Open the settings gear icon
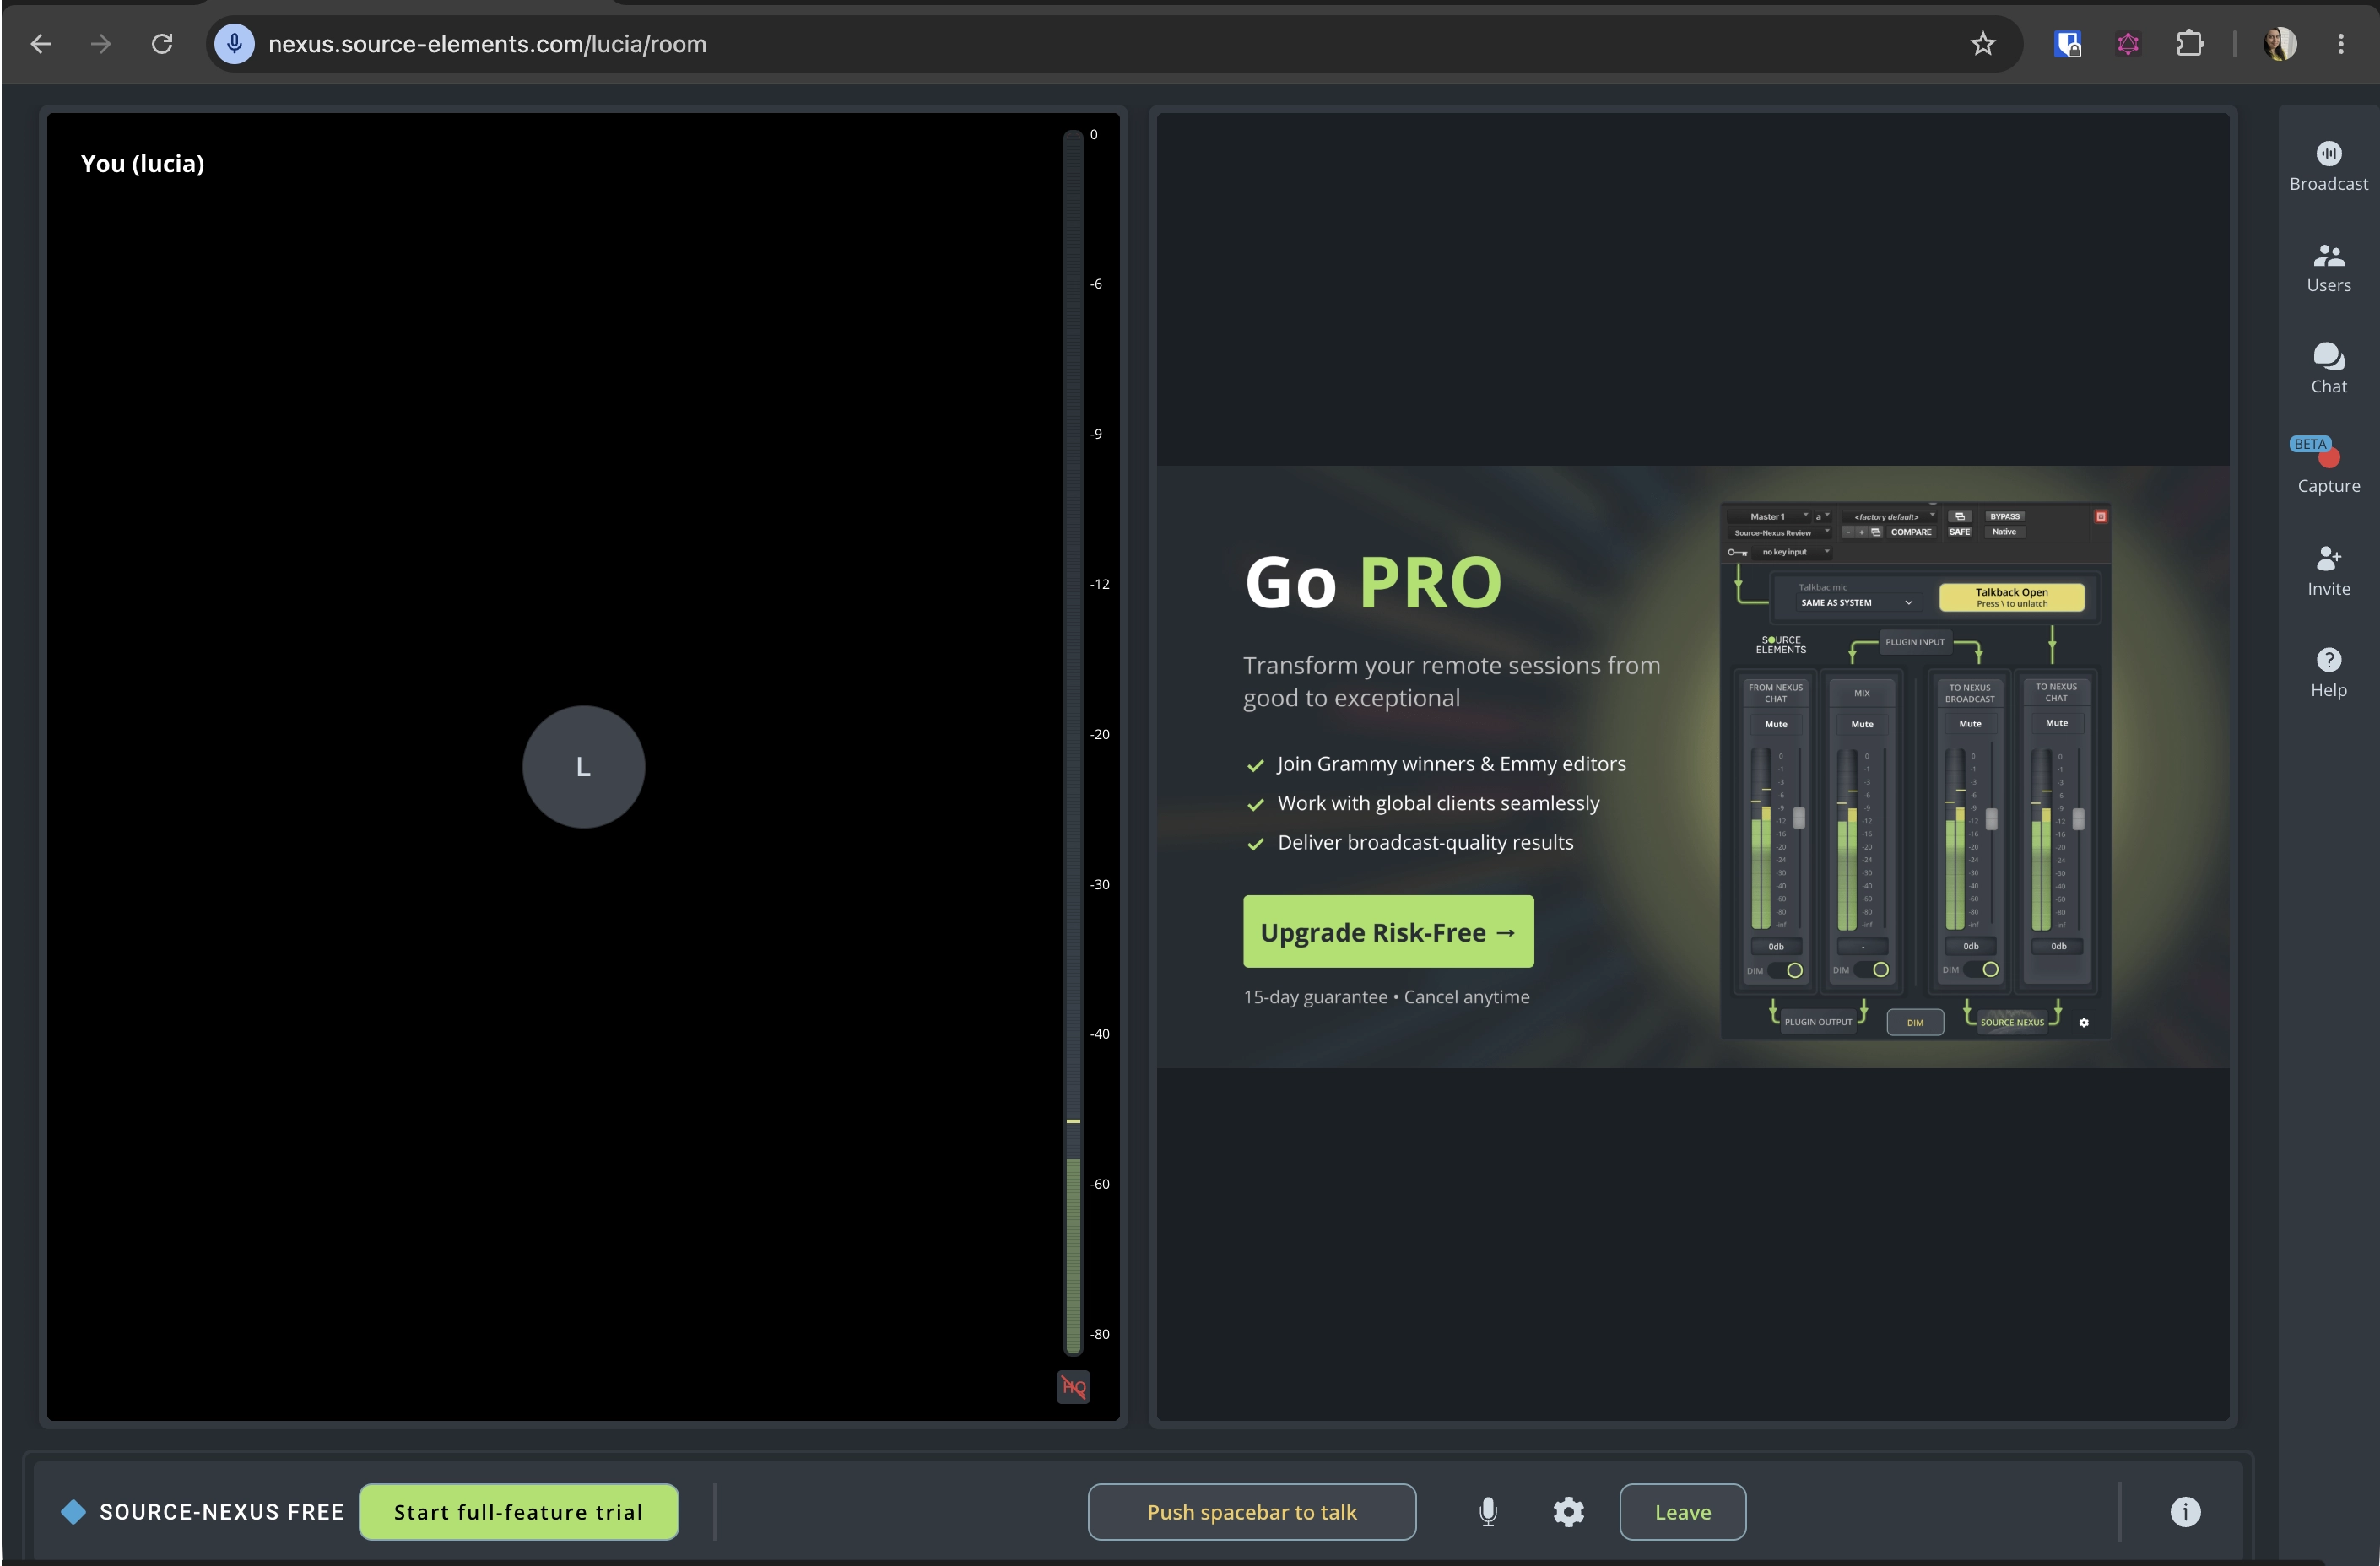This screenshot has width=2380, height=1566. tap(1568, 1511)
